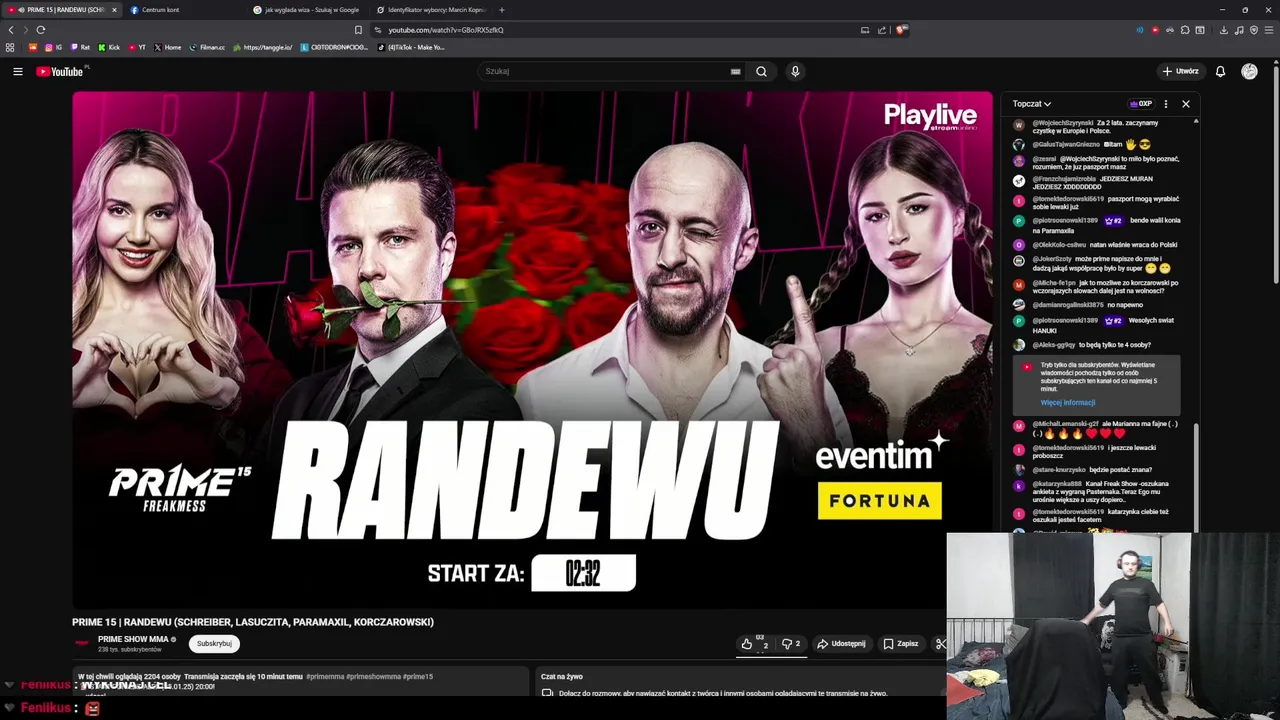Open the PRIME SHOW MMA channel name

pos(133,639)
